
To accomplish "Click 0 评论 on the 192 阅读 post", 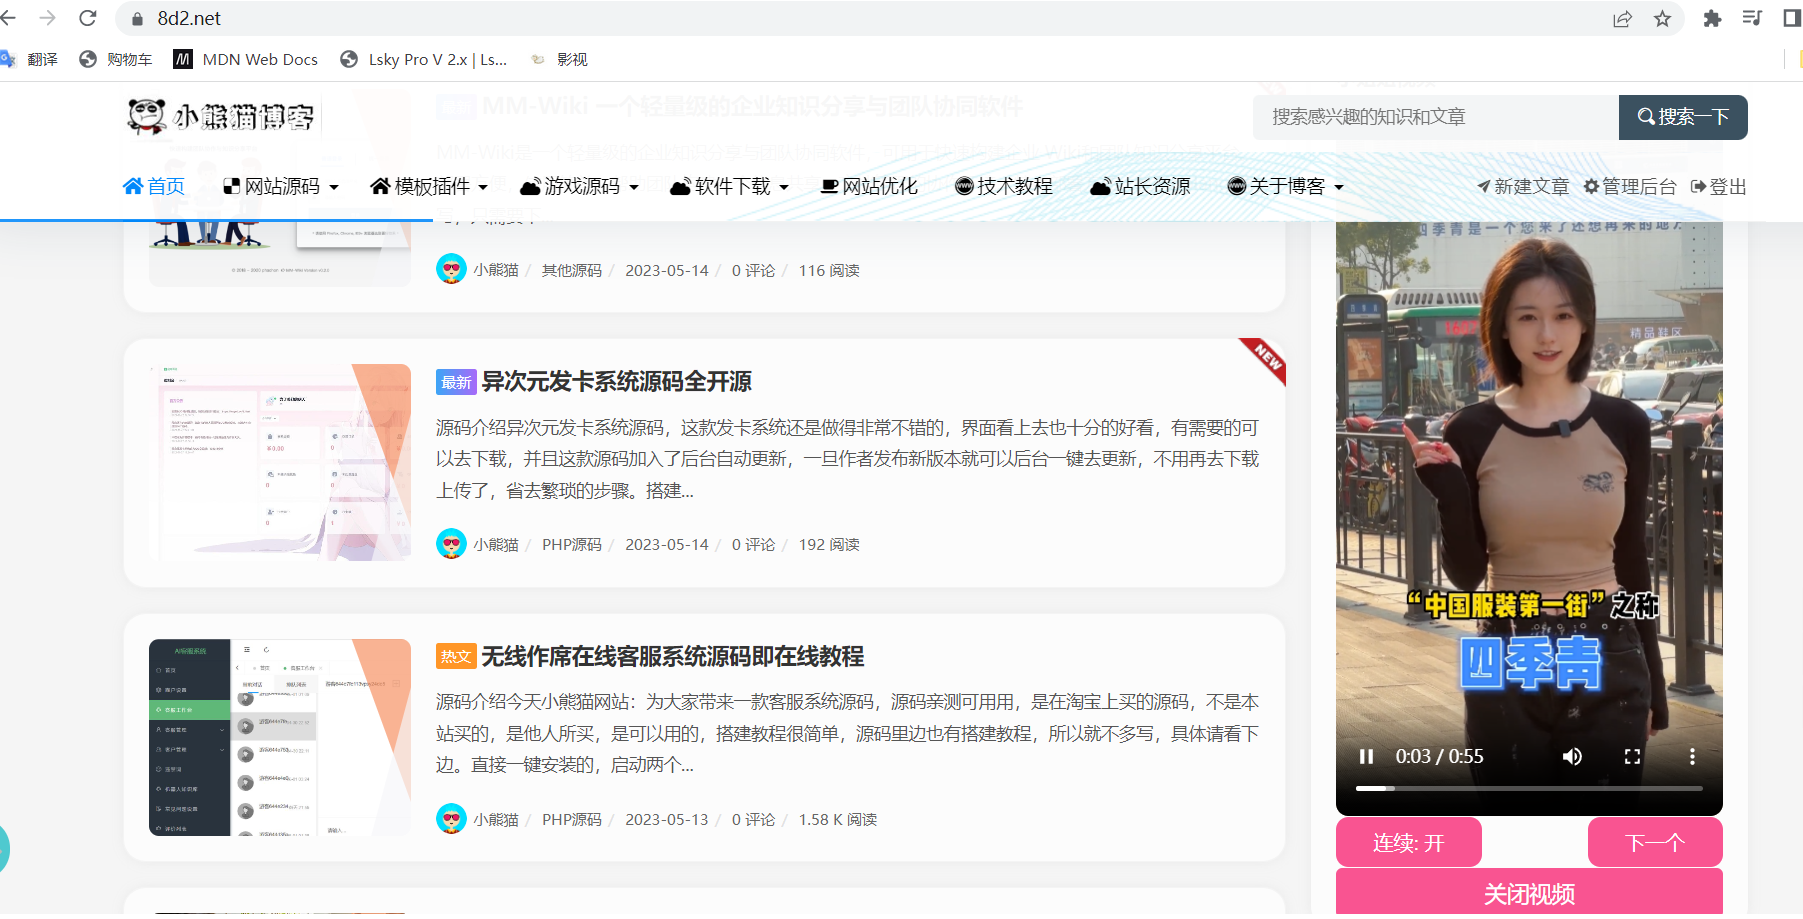I will (x=753, y=544).
